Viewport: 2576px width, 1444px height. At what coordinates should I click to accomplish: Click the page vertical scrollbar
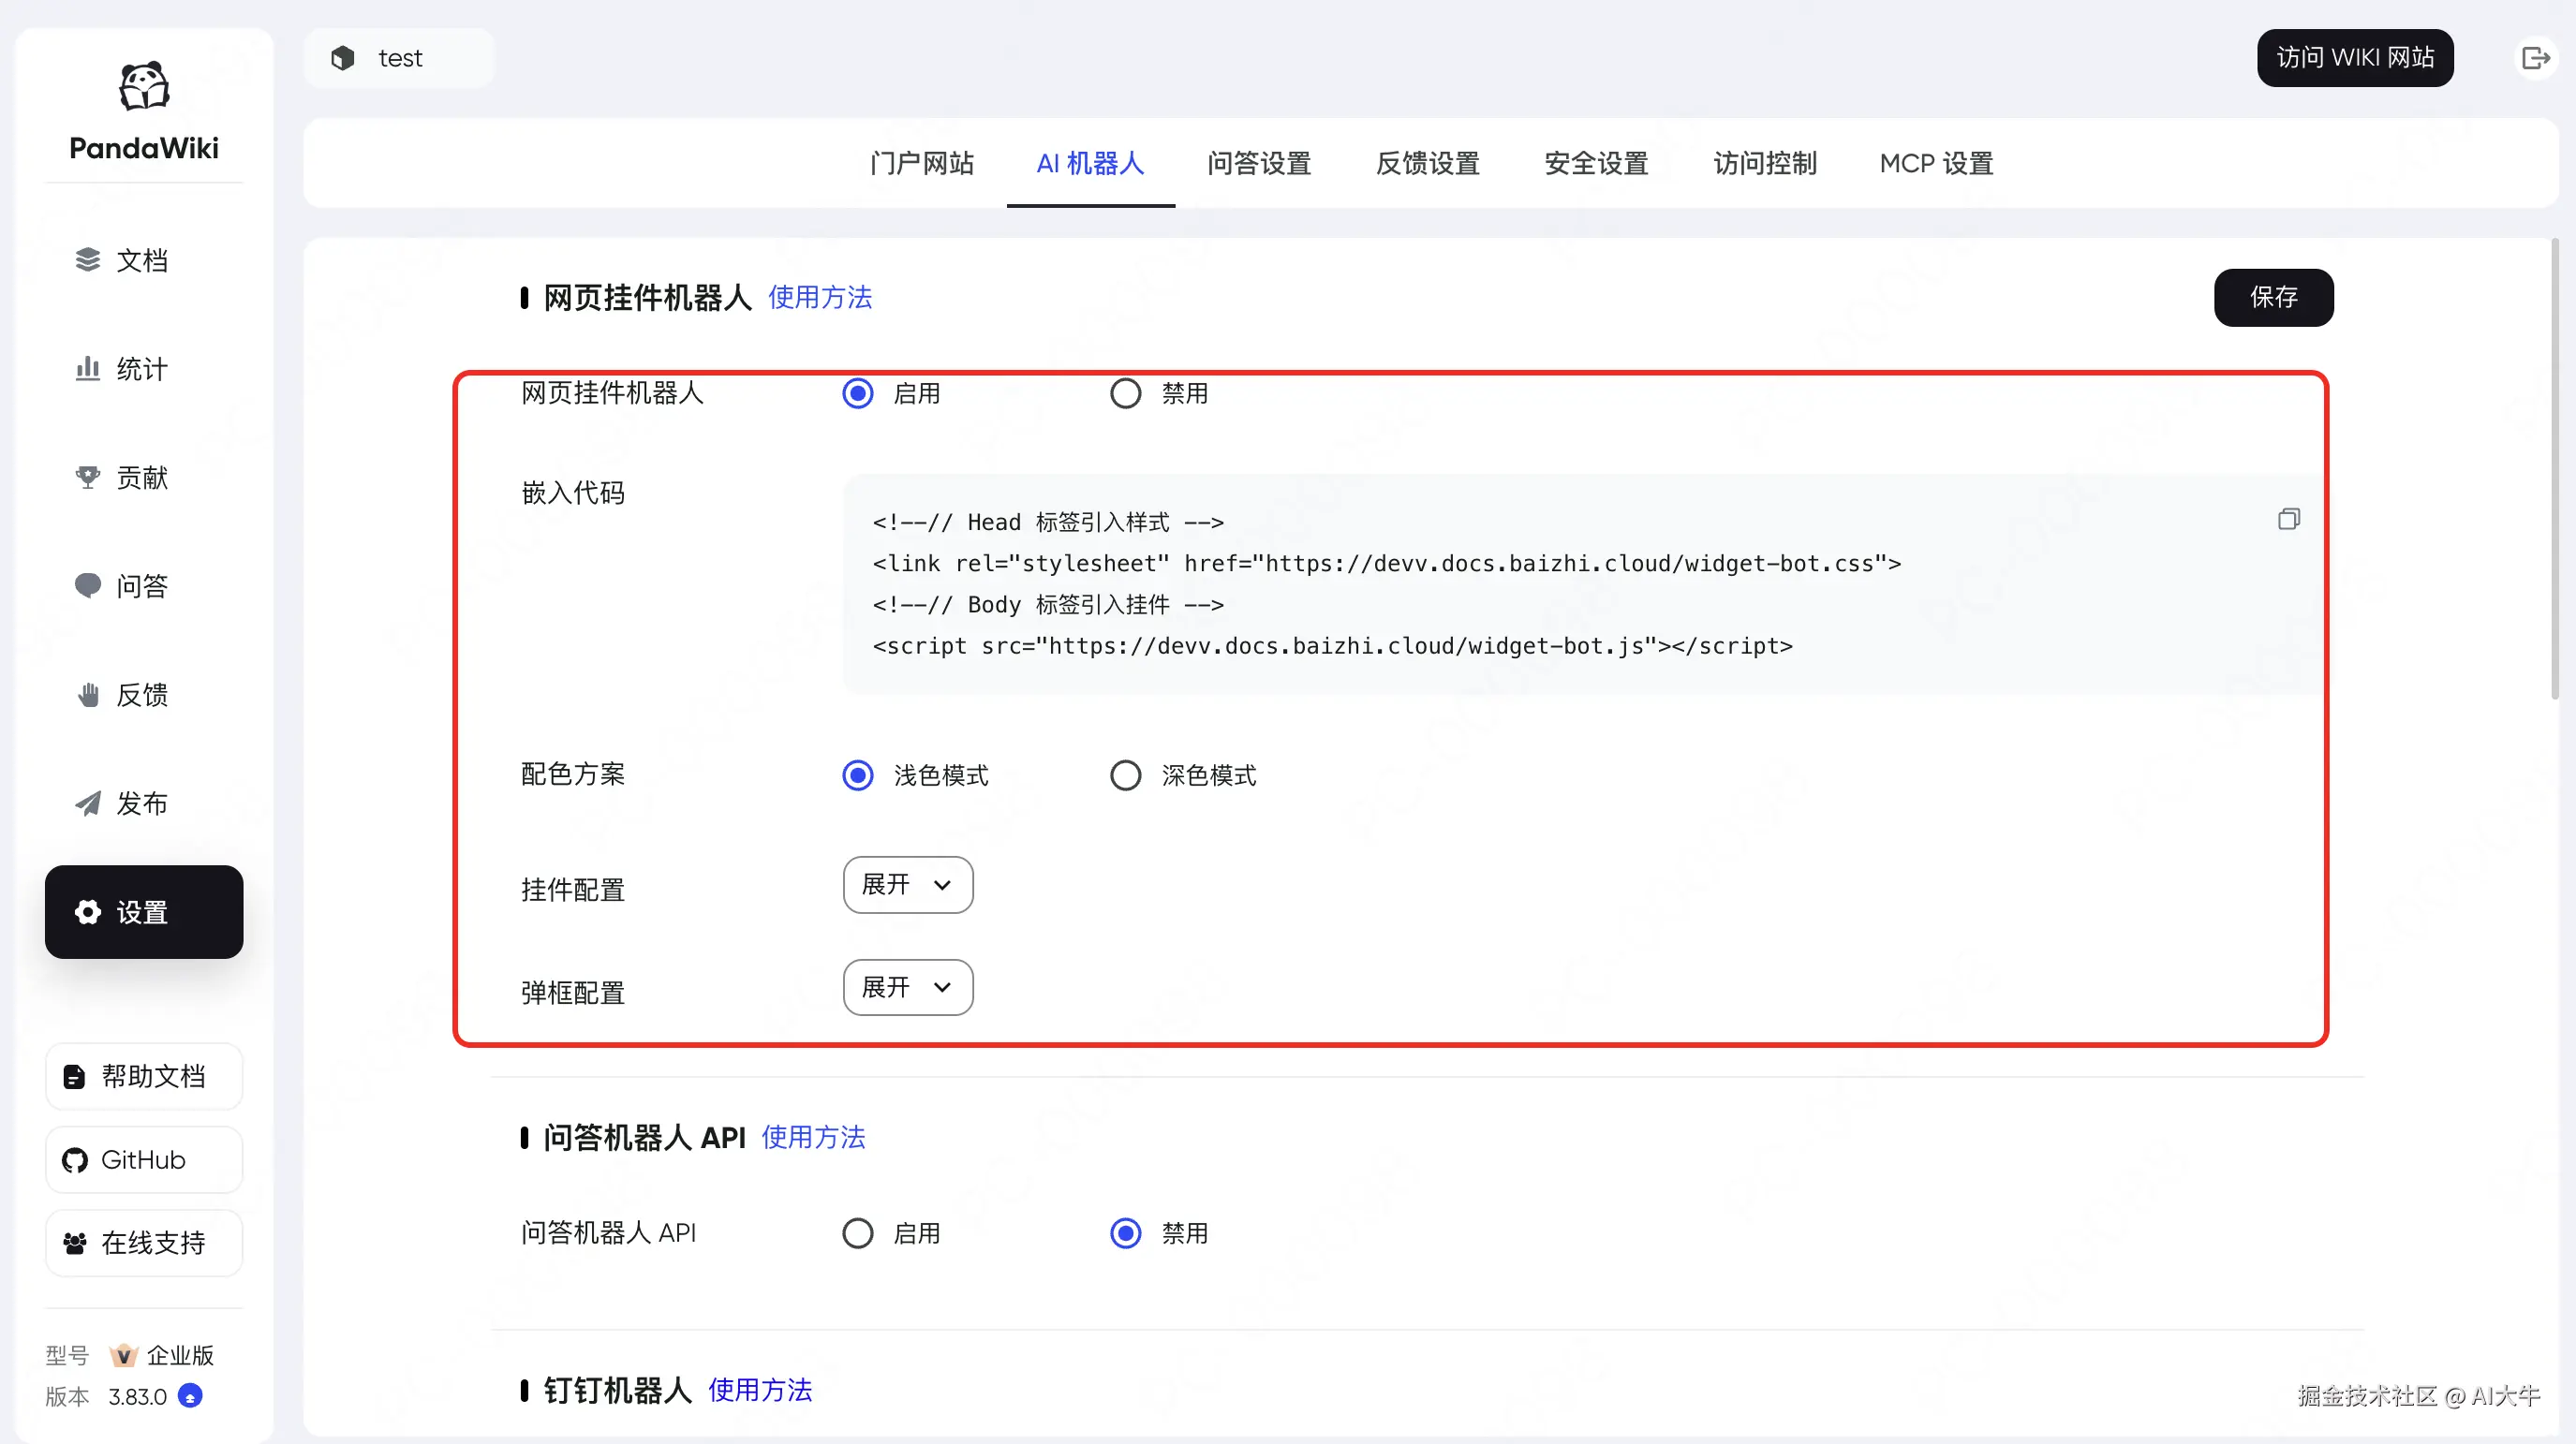[2554, 470]
